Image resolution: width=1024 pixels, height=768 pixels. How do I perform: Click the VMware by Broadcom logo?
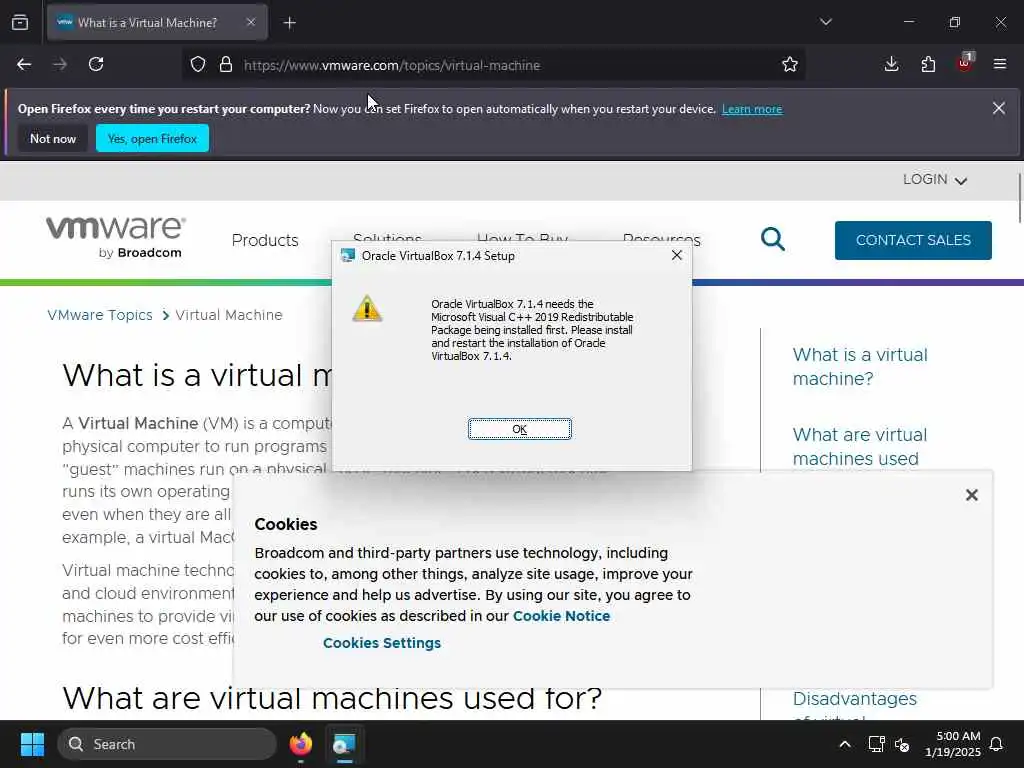[116, 238]
